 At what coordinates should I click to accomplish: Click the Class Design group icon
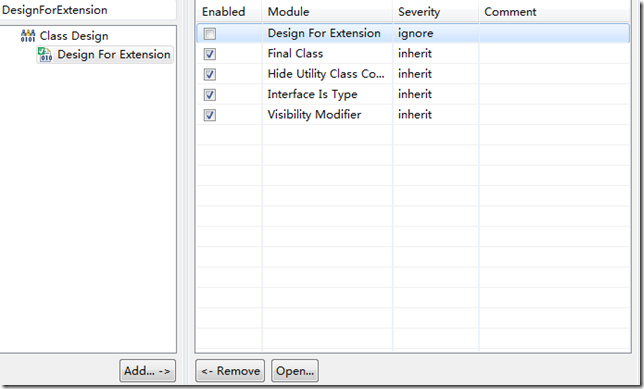(28, 36)
